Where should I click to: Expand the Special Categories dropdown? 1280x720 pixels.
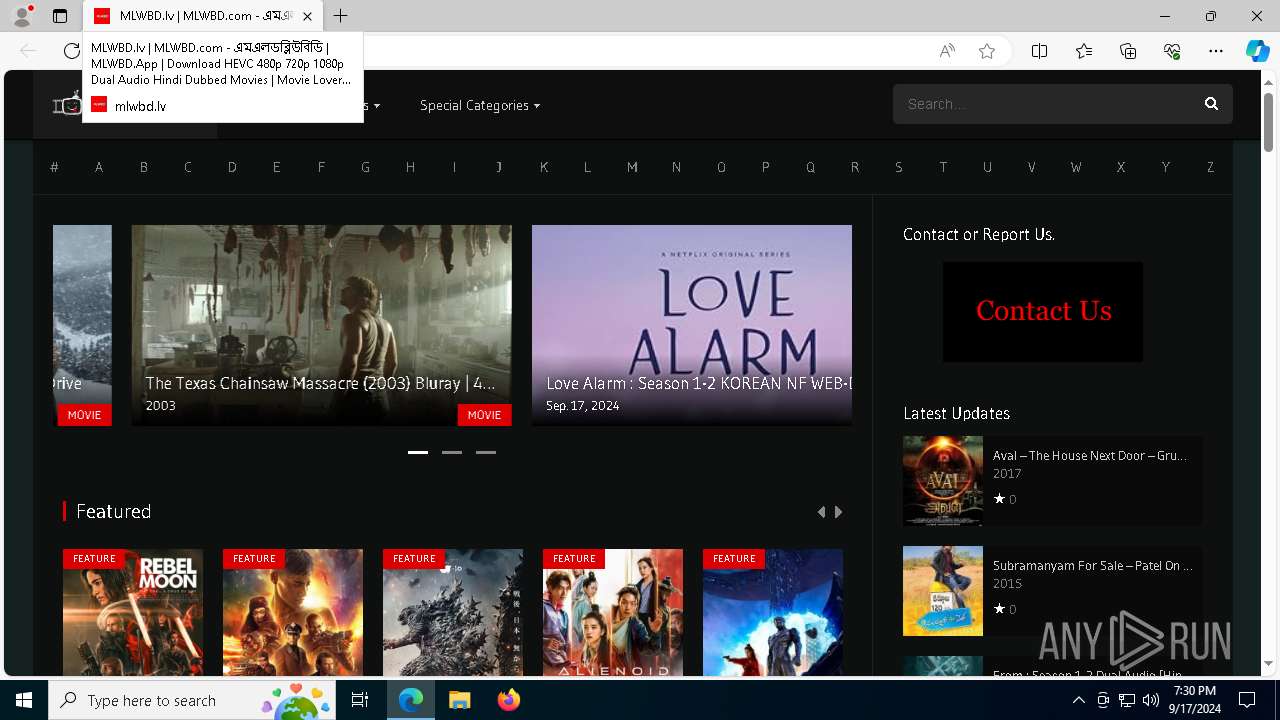(x=480, y=105)
